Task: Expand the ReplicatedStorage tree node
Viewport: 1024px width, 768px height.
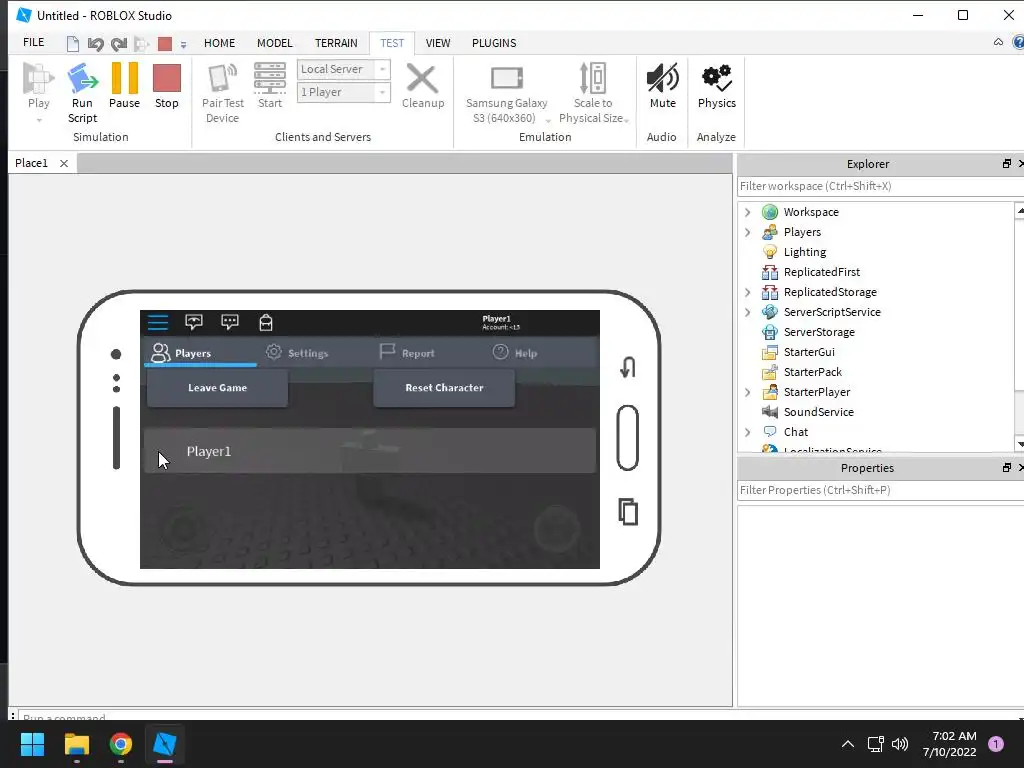Action: tap(748, 293)
